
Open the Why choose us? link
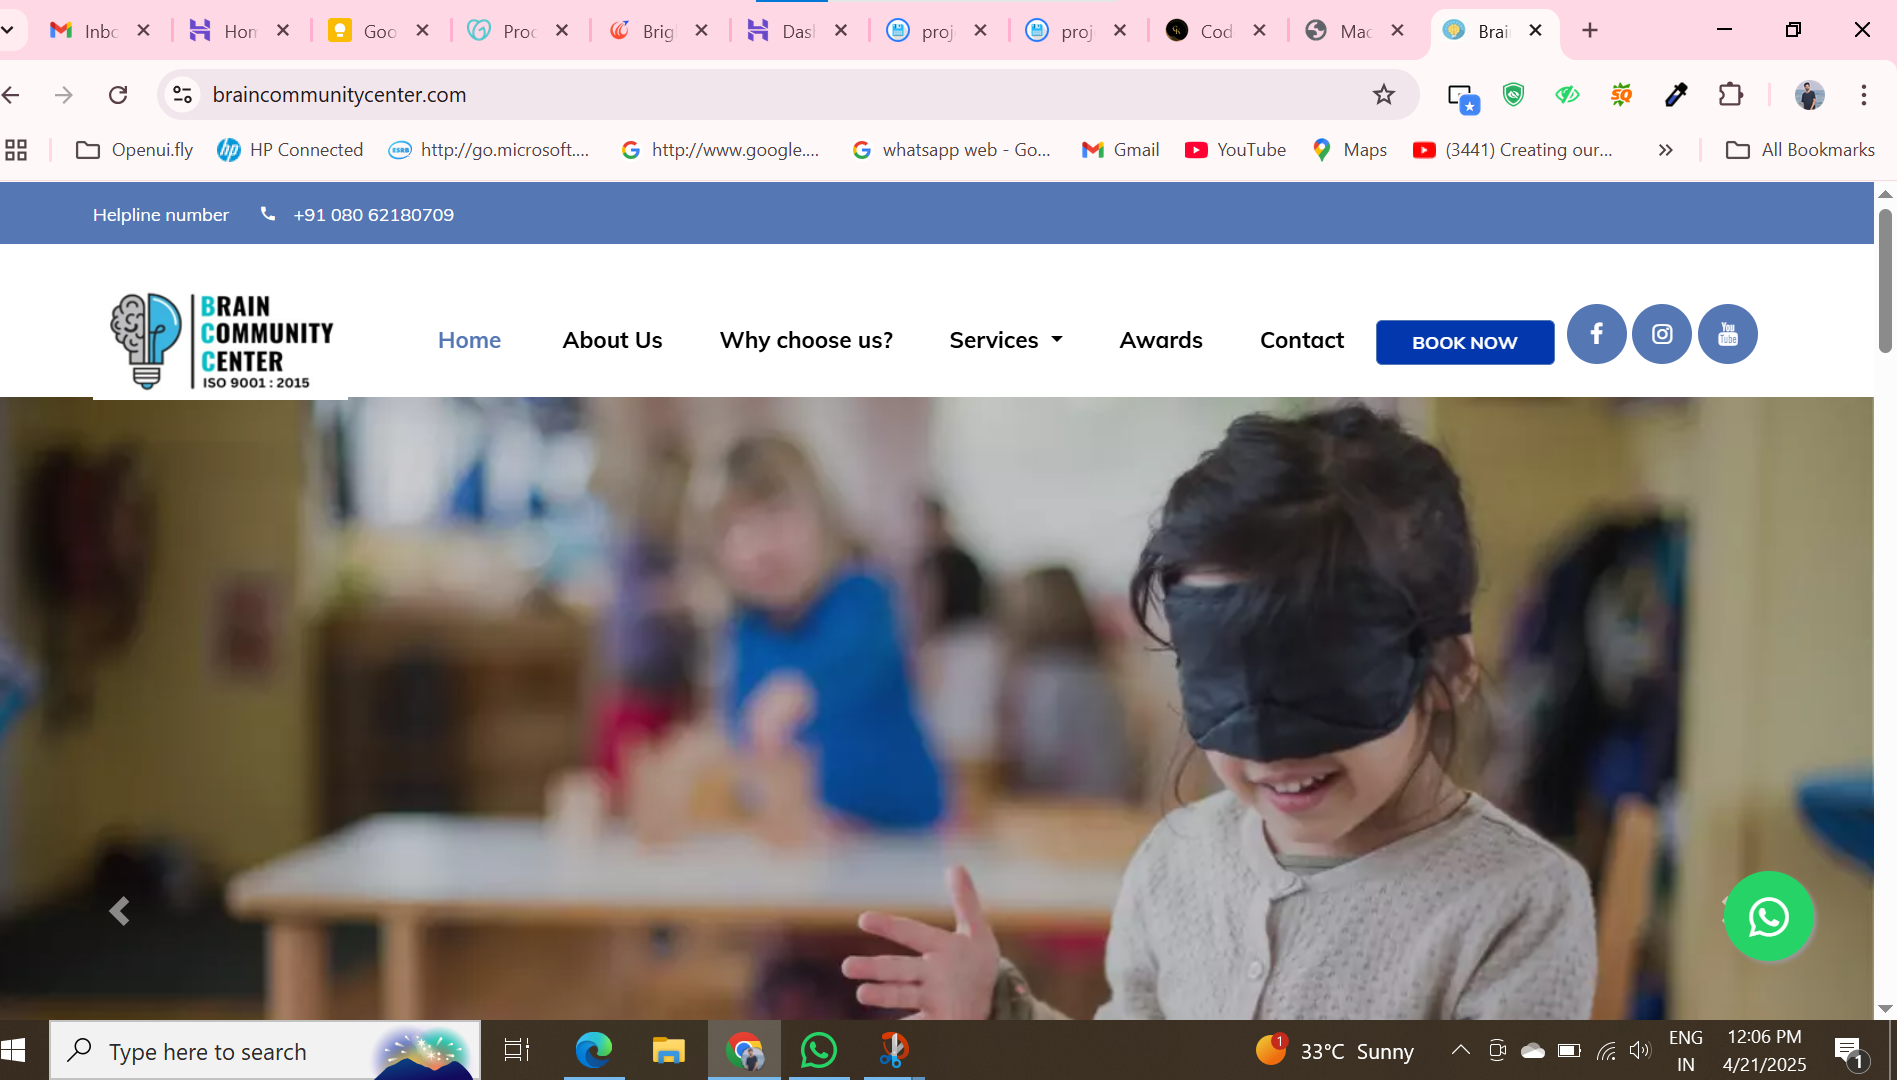(x=806, y=340)
